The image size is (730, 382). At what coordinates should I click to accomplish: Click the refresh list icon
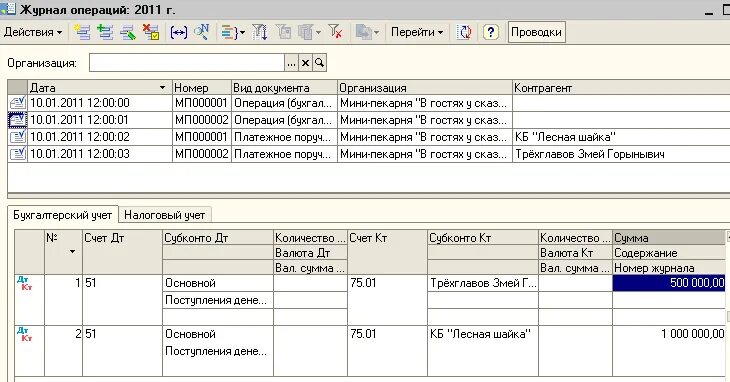tap(464, 32)
